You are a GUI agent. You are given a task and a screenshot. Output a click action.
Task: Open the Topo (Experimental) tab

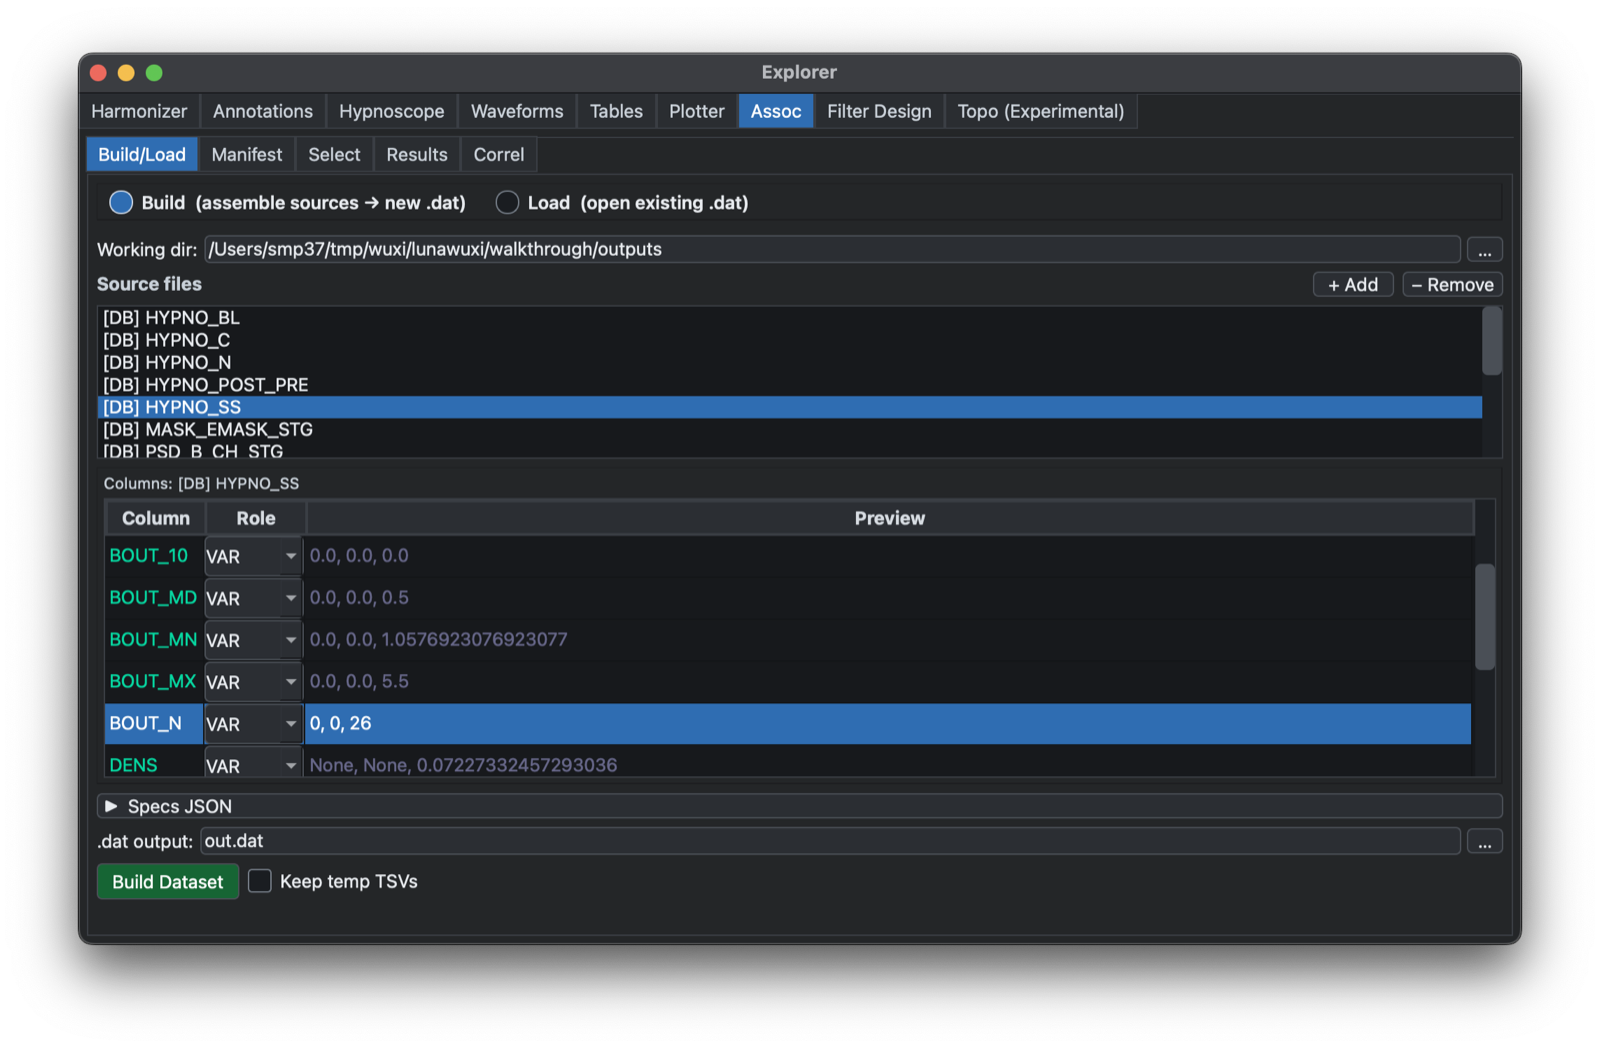[x=1040, y=111]
